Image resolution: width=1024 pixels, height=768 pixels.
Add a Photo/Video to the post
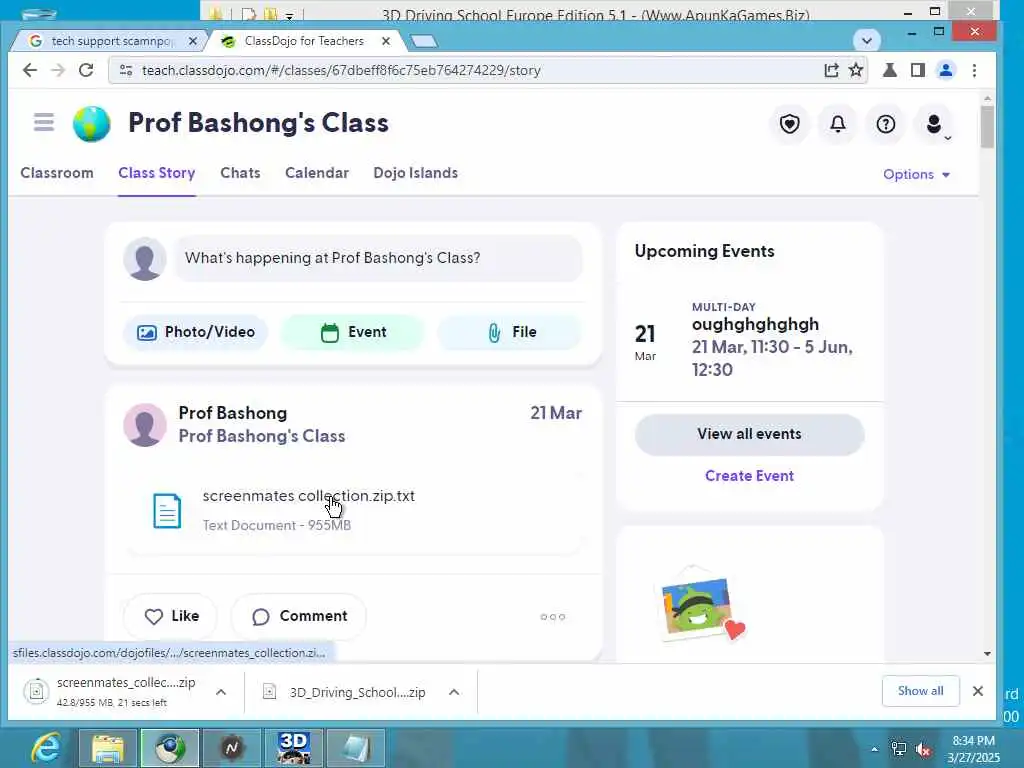pyautogui.click(x=195, y=332)
